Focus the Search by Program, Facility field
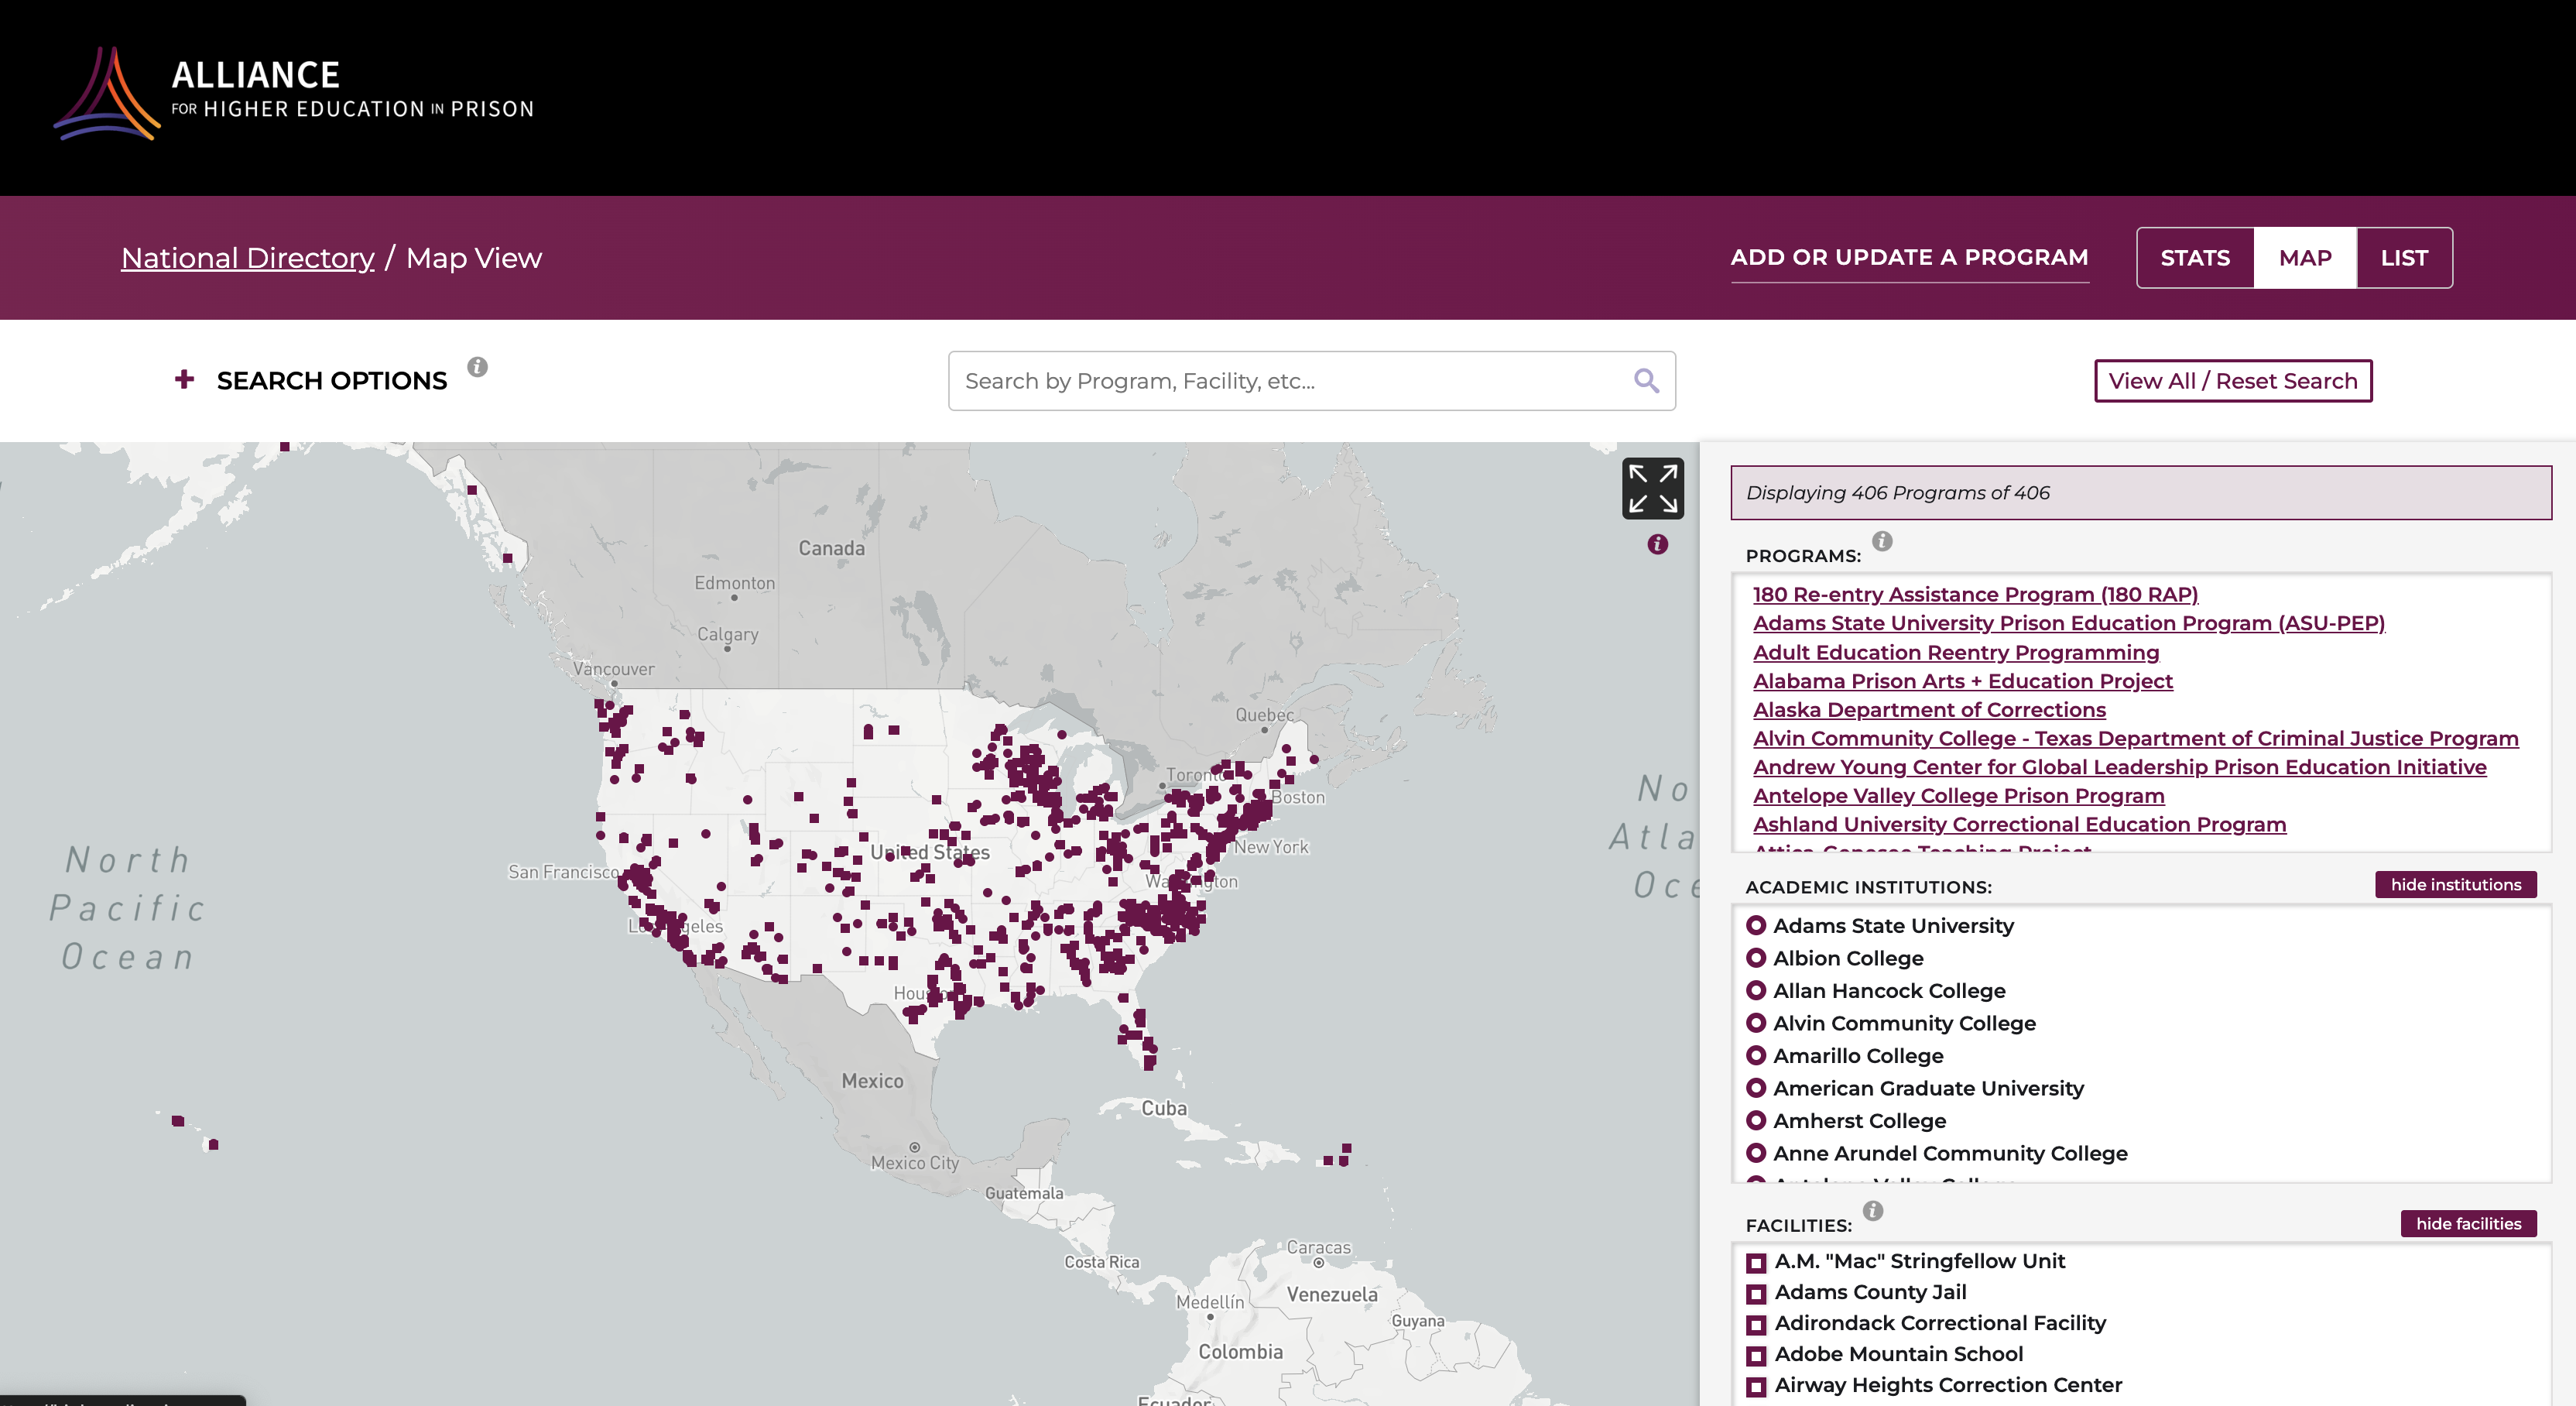This screenshot has width=2576, height=1406. (1311, 381)
